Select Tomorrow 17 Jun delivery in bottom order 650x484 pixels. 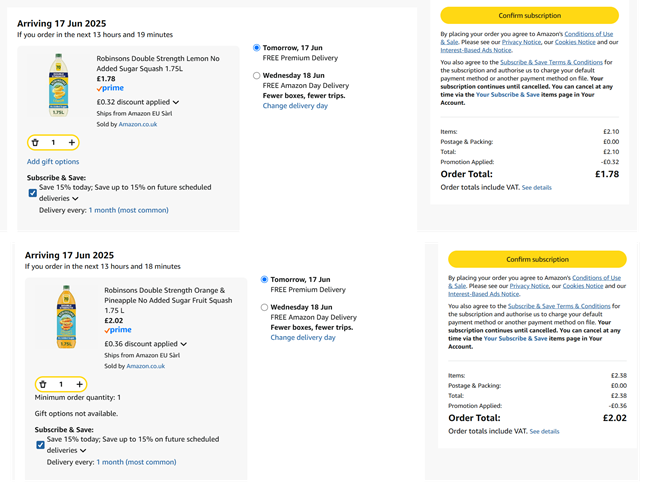(x=264, y=279)
